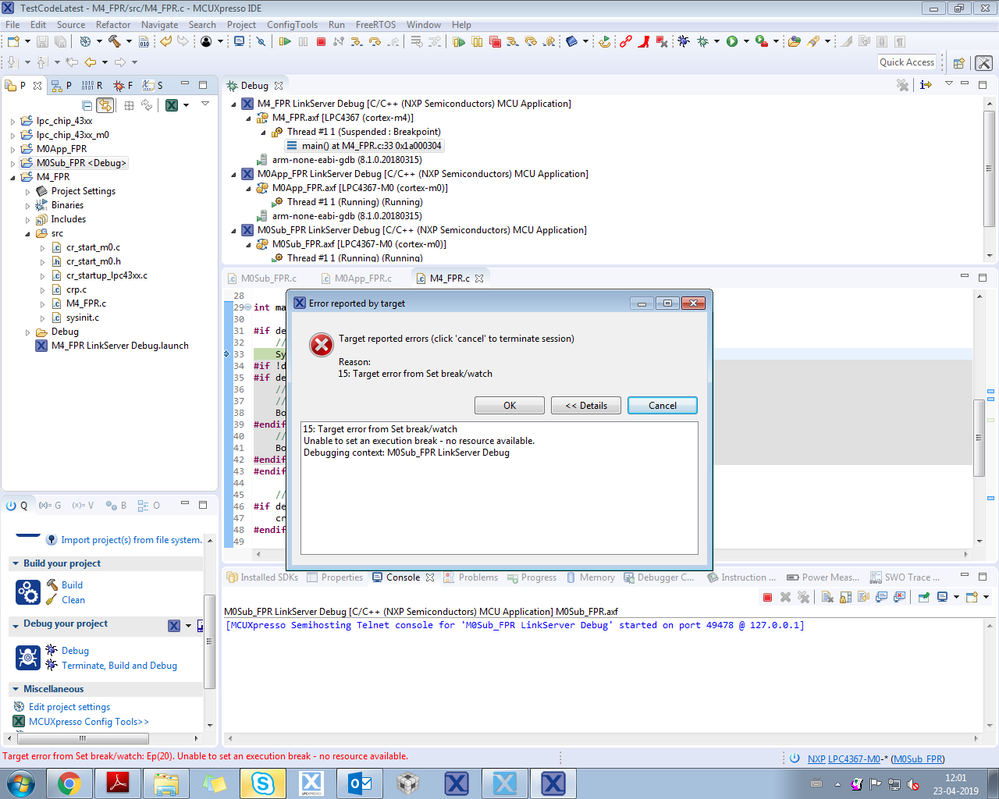Select the M4_FPR.c file in the tree
This screenshot has width=999, height=799.
[x=85, y=303]
